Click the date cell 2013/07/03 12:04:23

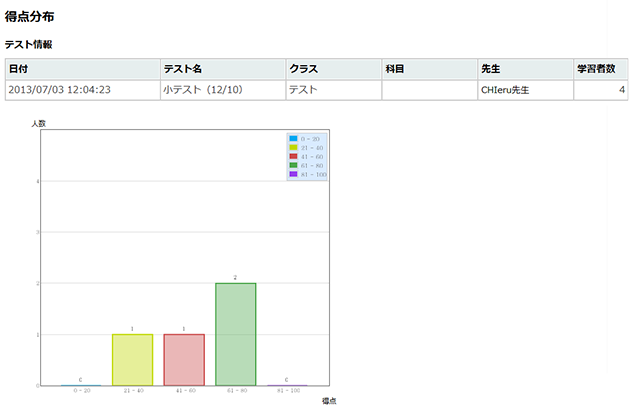coord(59,90)
